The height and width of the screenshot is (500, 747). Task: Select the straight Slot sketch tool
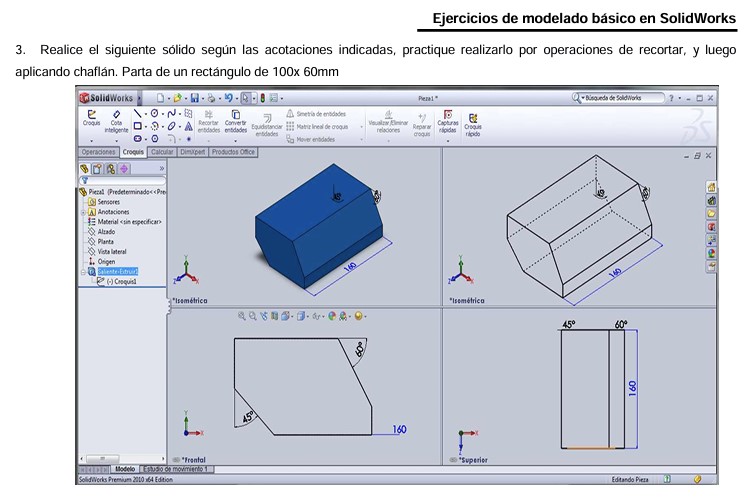coord(137,139)
